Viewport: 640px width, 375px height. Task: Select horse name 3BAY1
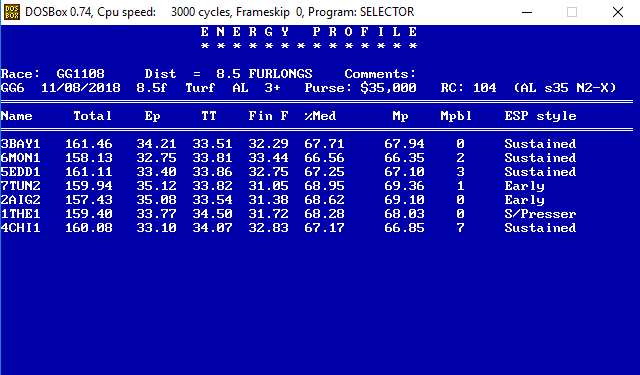click(x=20, y=144)
